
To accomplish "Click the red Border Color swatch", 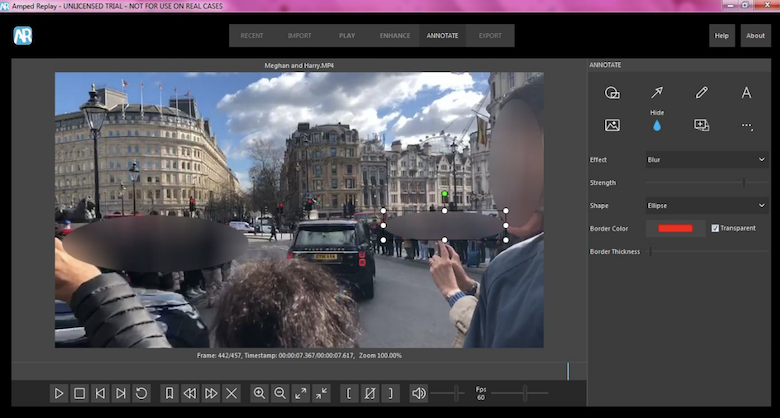I will click(x=676, y=228).
